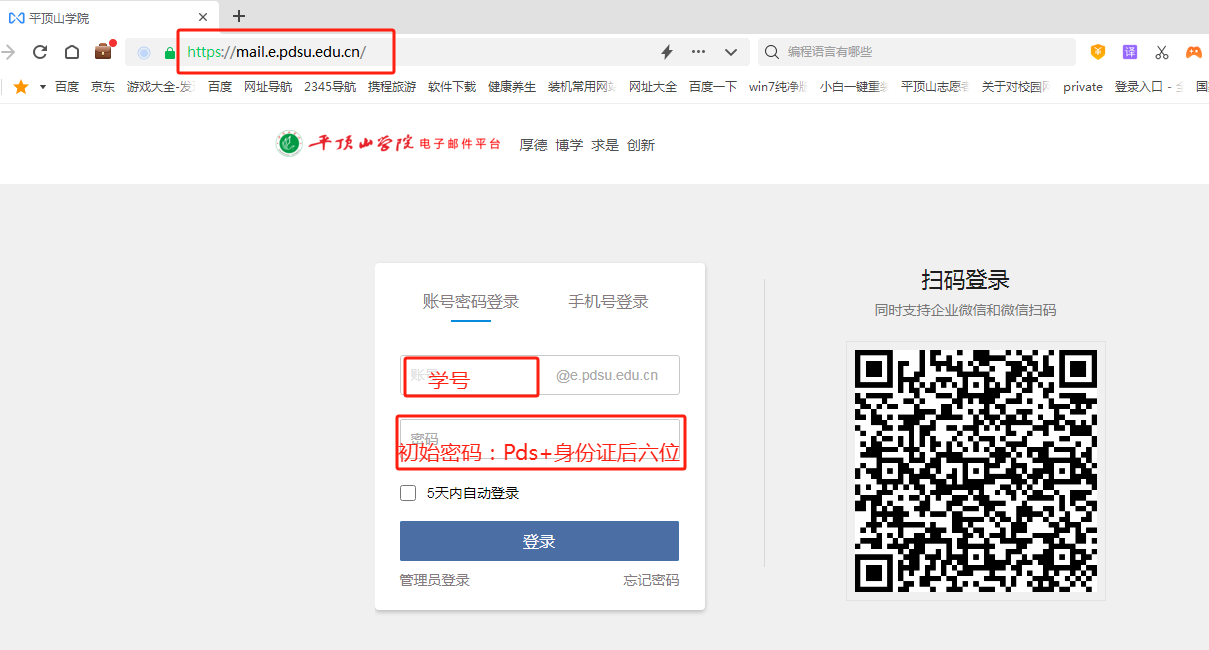Viewport: 1209px width, 650px height.
Task: Click 同时支持企业微信和微信扫码 text
Action: click(965, 311)
